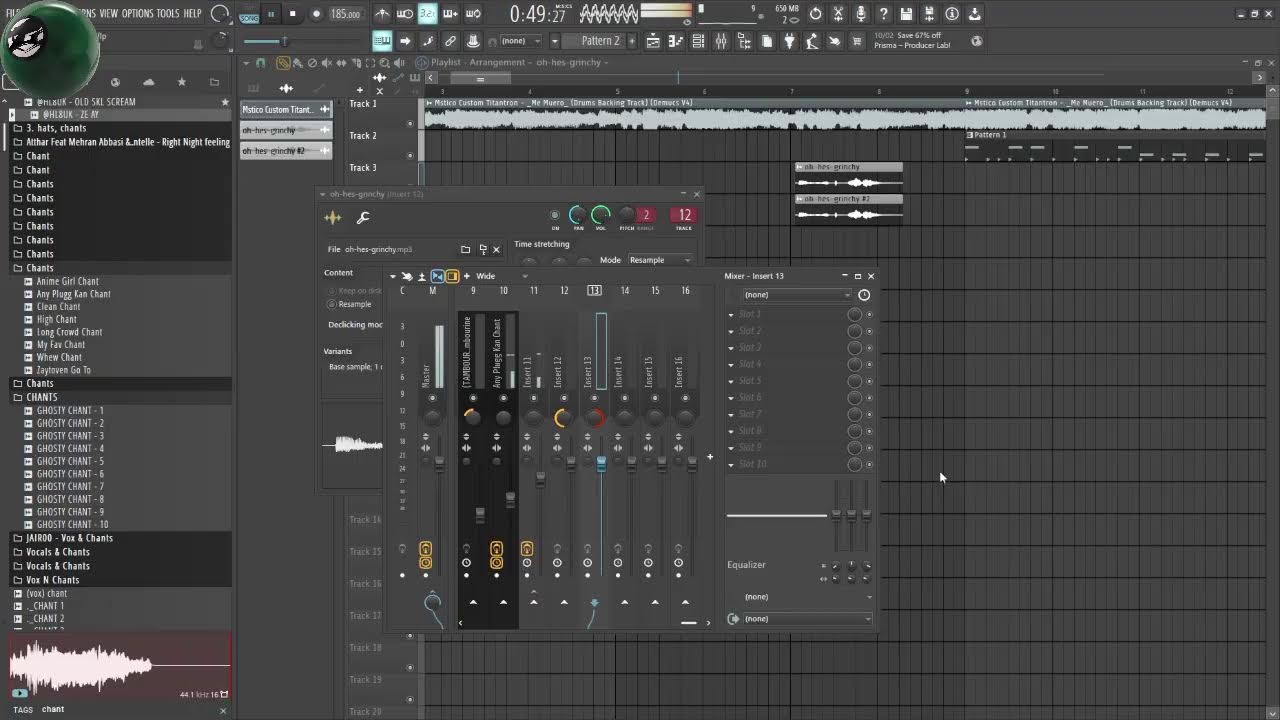
Task: Pause playback using the transport pause button
Action: (270, 14)
